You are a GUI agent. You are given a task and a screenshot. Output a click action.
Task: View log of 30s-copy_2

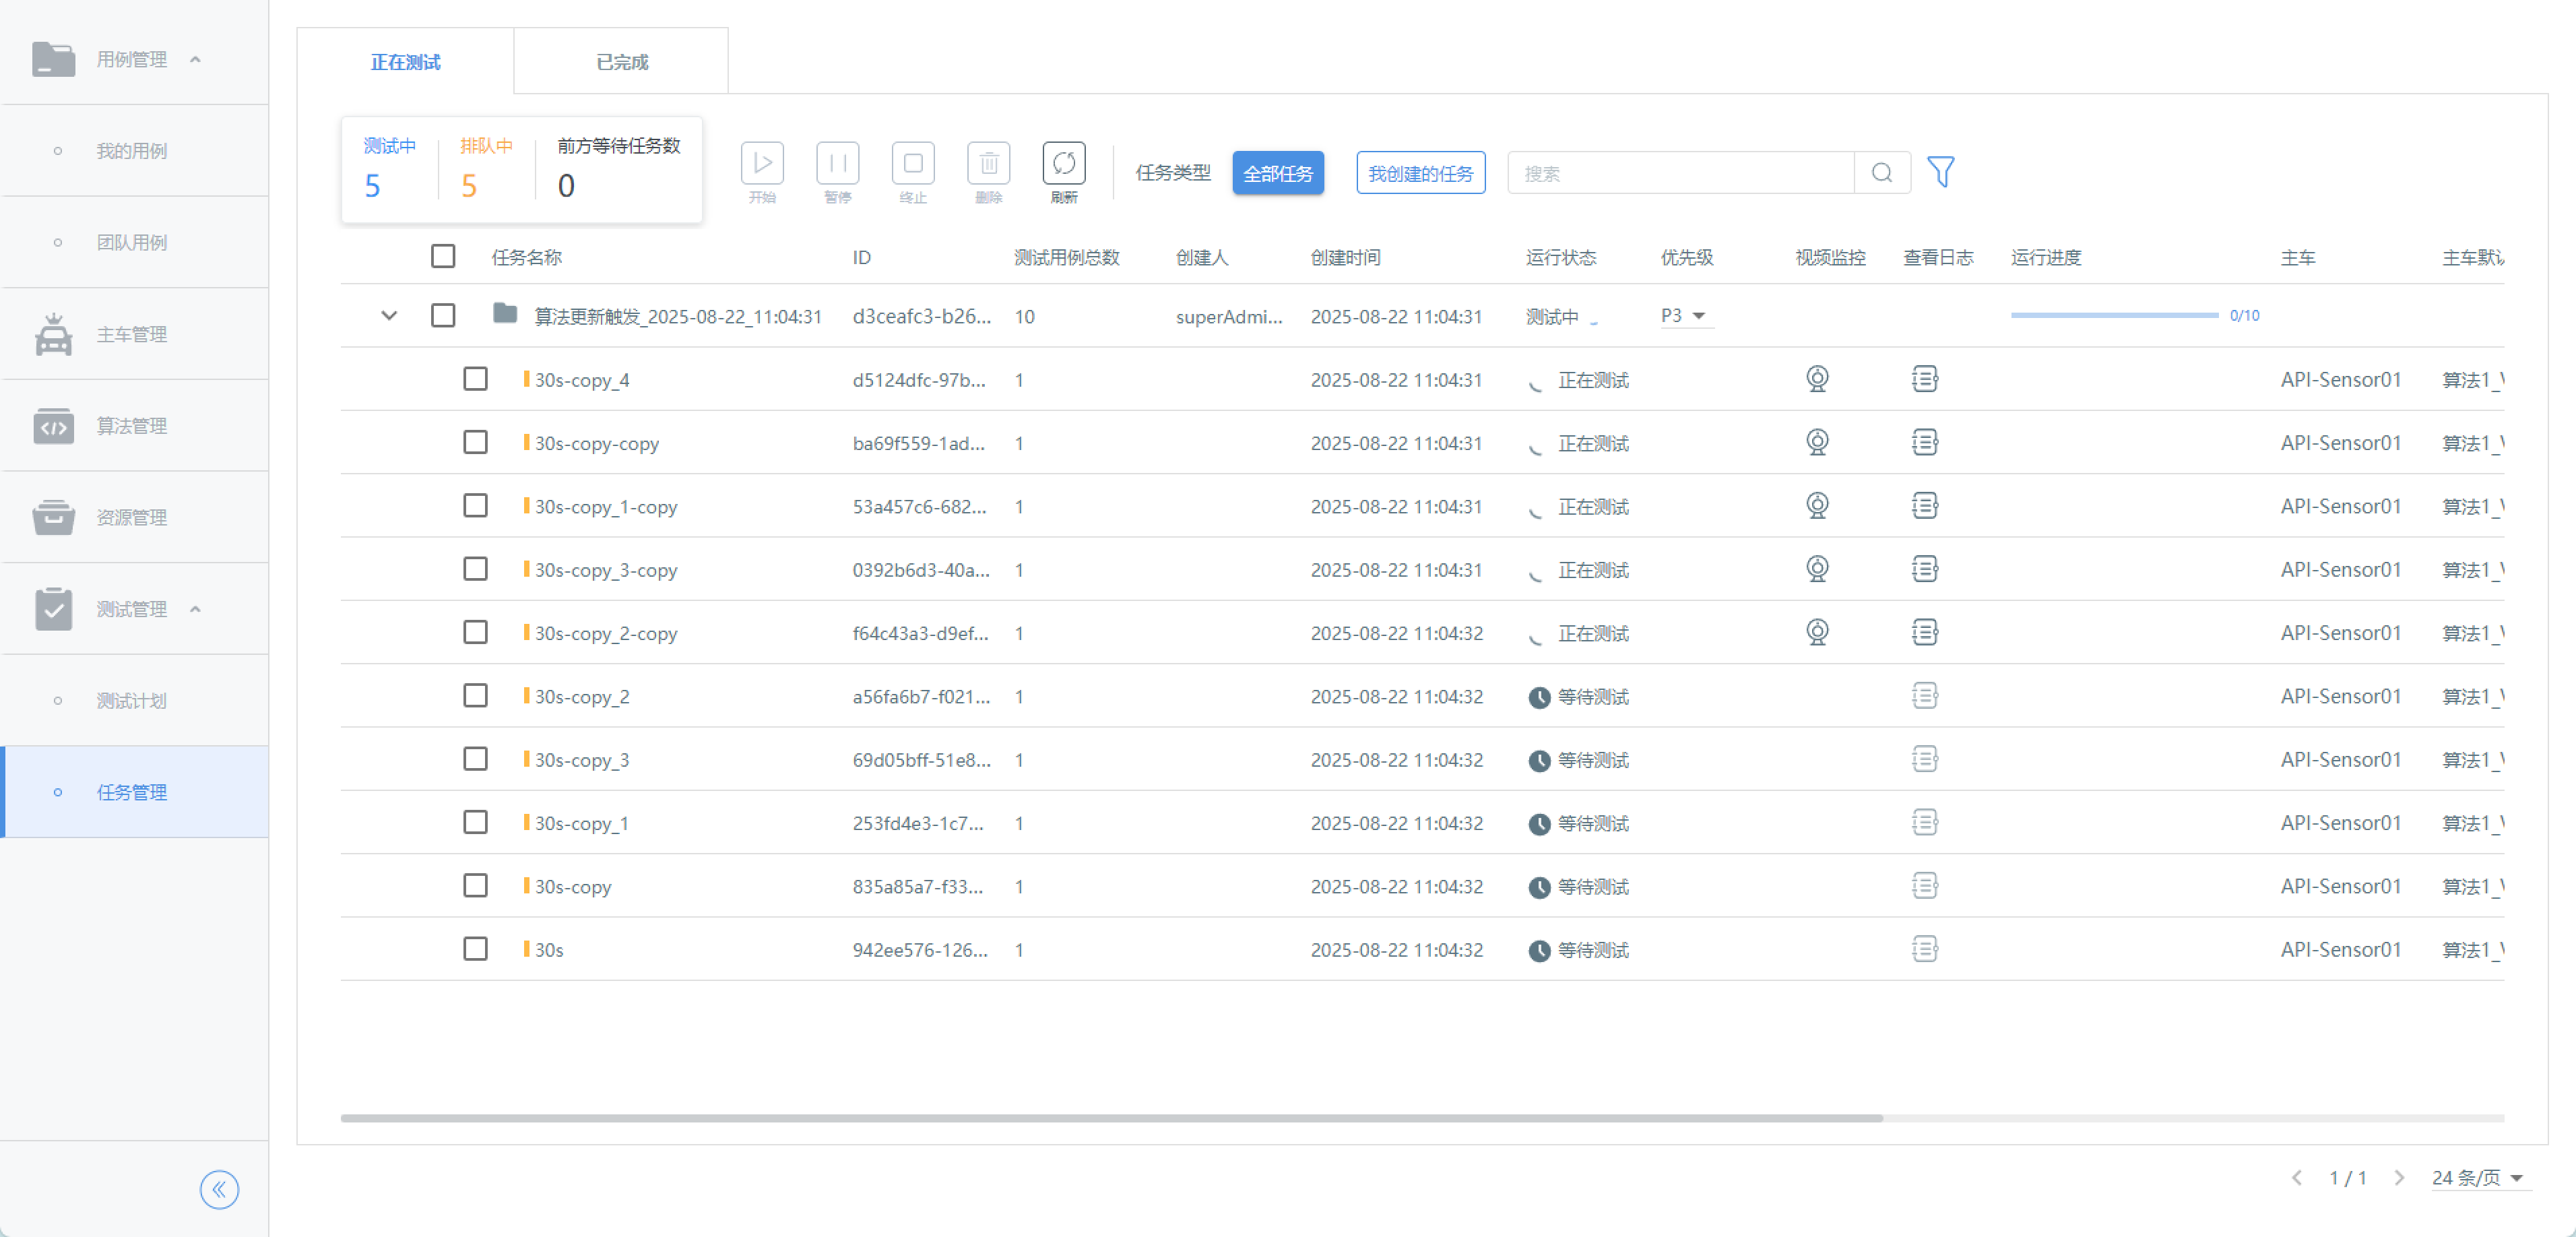coord(1925,696)
